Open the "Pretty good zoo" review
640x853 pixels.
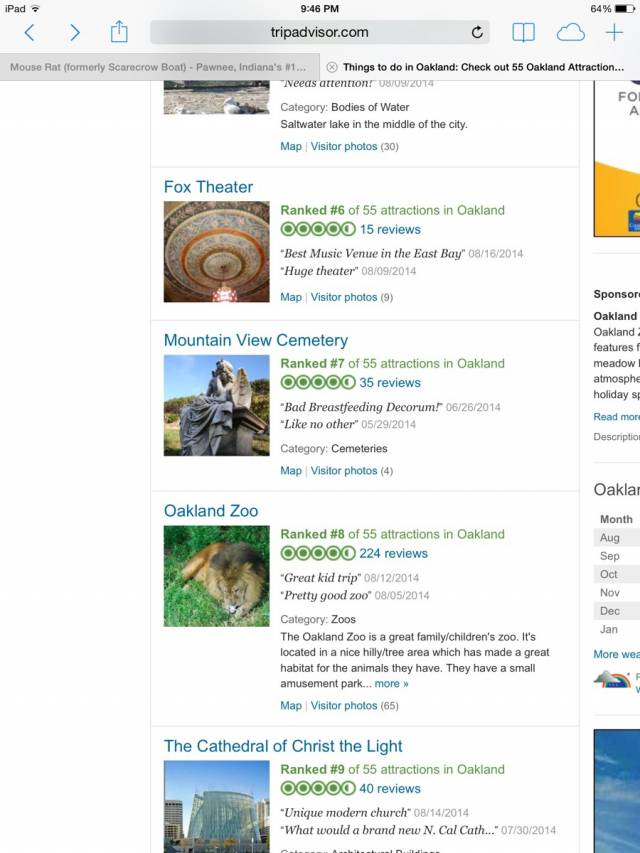click(326, 595)
